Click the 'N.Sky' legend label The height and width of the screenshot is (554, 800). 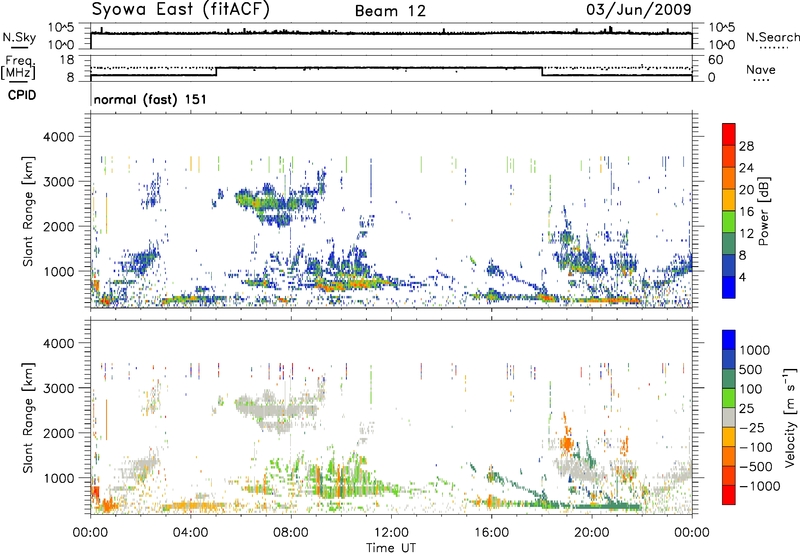pyautogui.click(x=19, y=37)
